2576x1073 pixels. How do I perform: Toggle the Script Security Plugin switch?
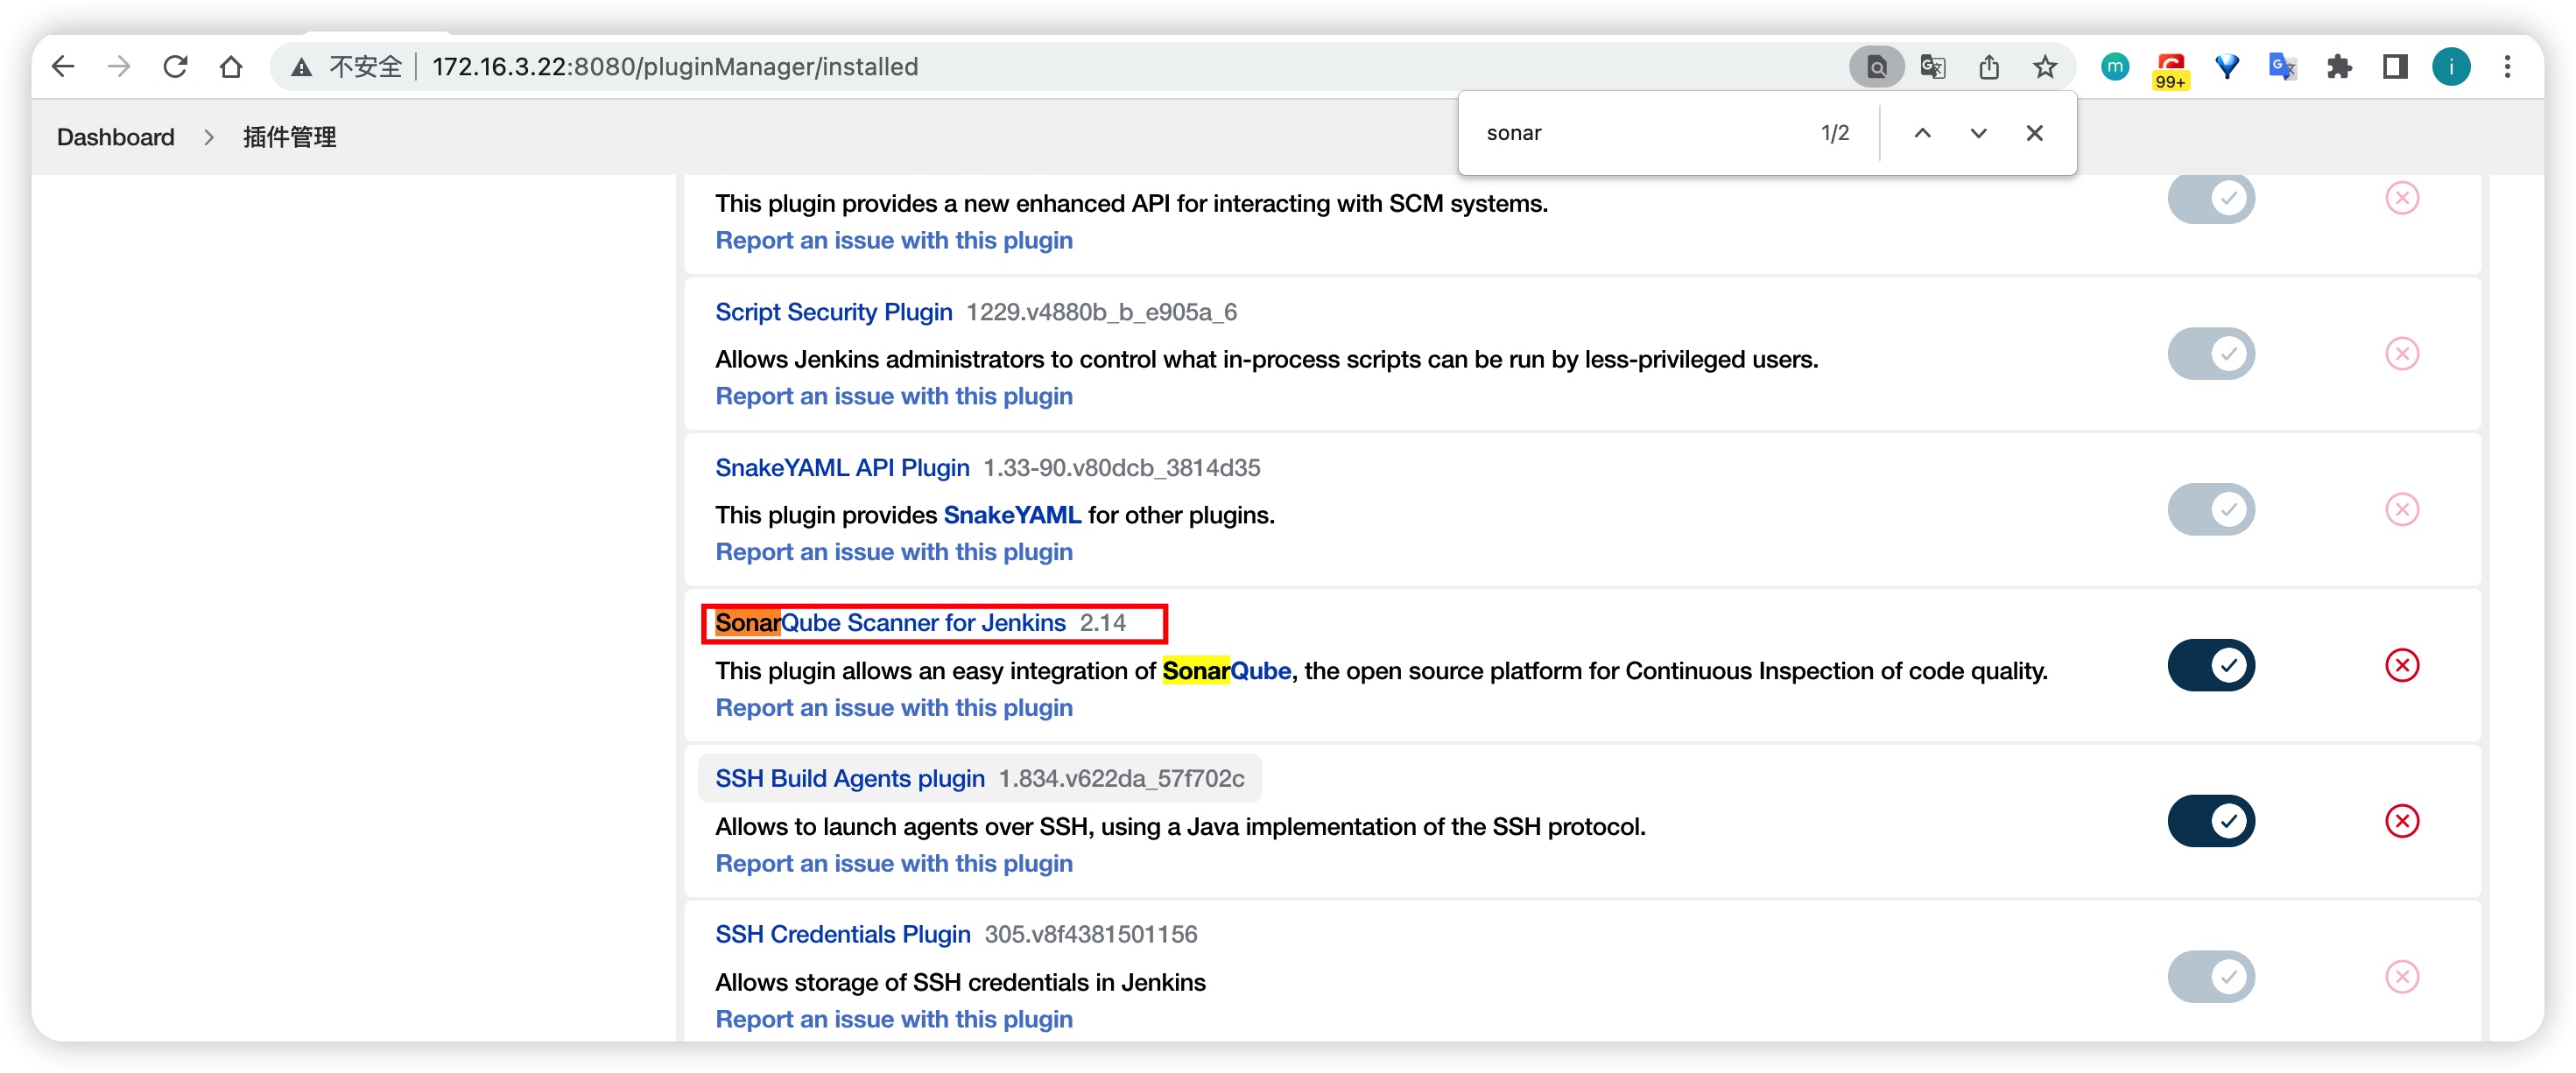pos(2211,354)
